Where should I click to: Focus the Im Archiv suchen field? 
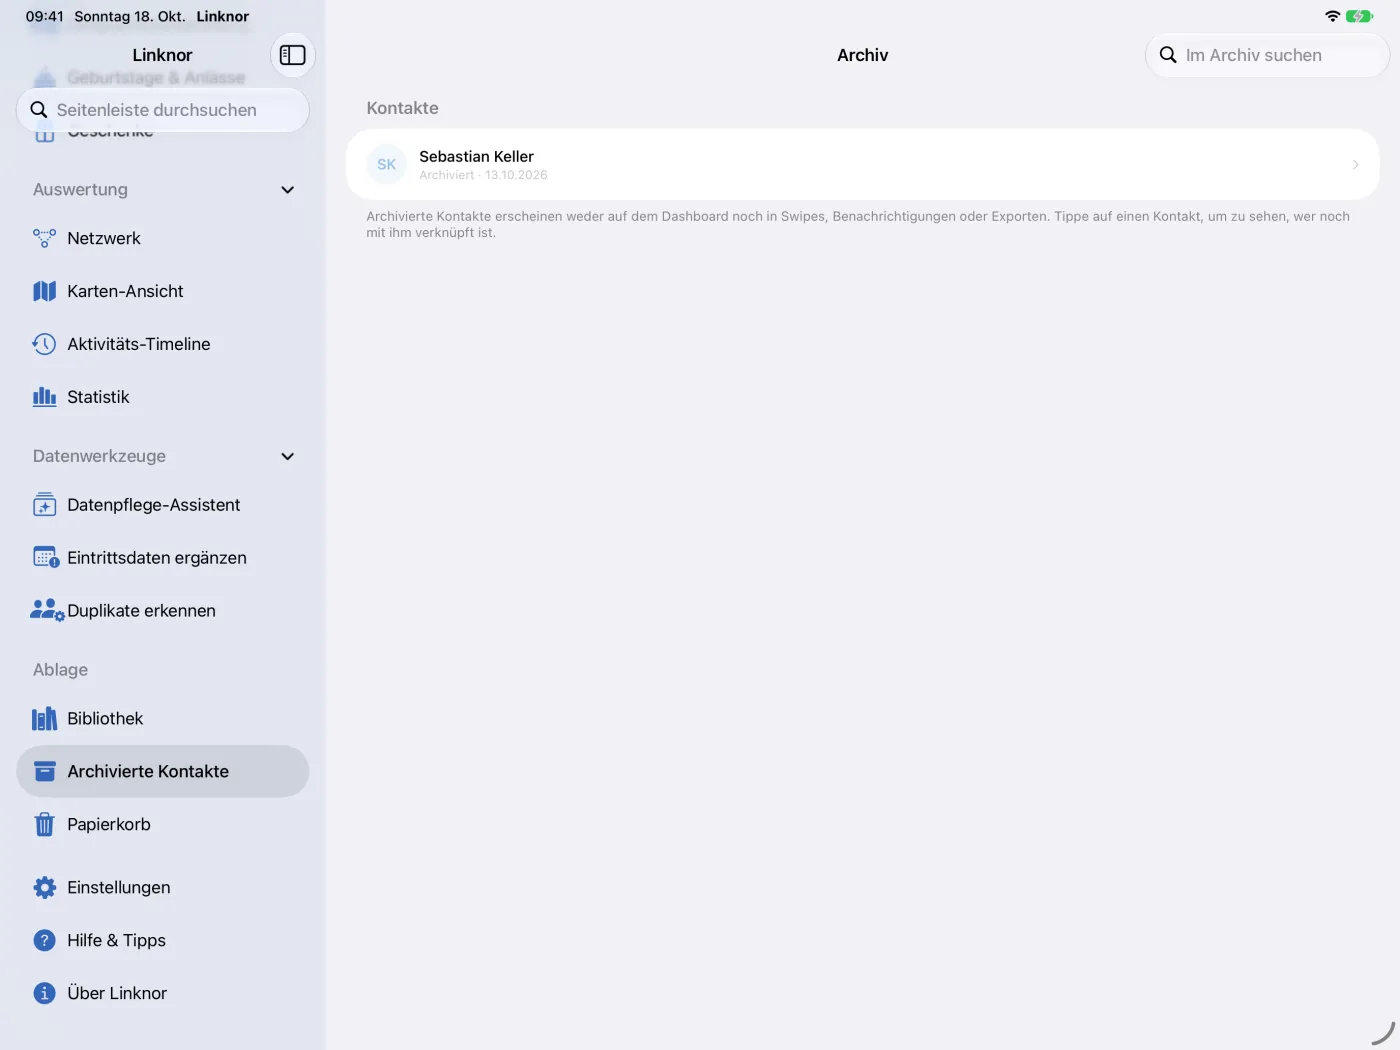click(1267, 55)
